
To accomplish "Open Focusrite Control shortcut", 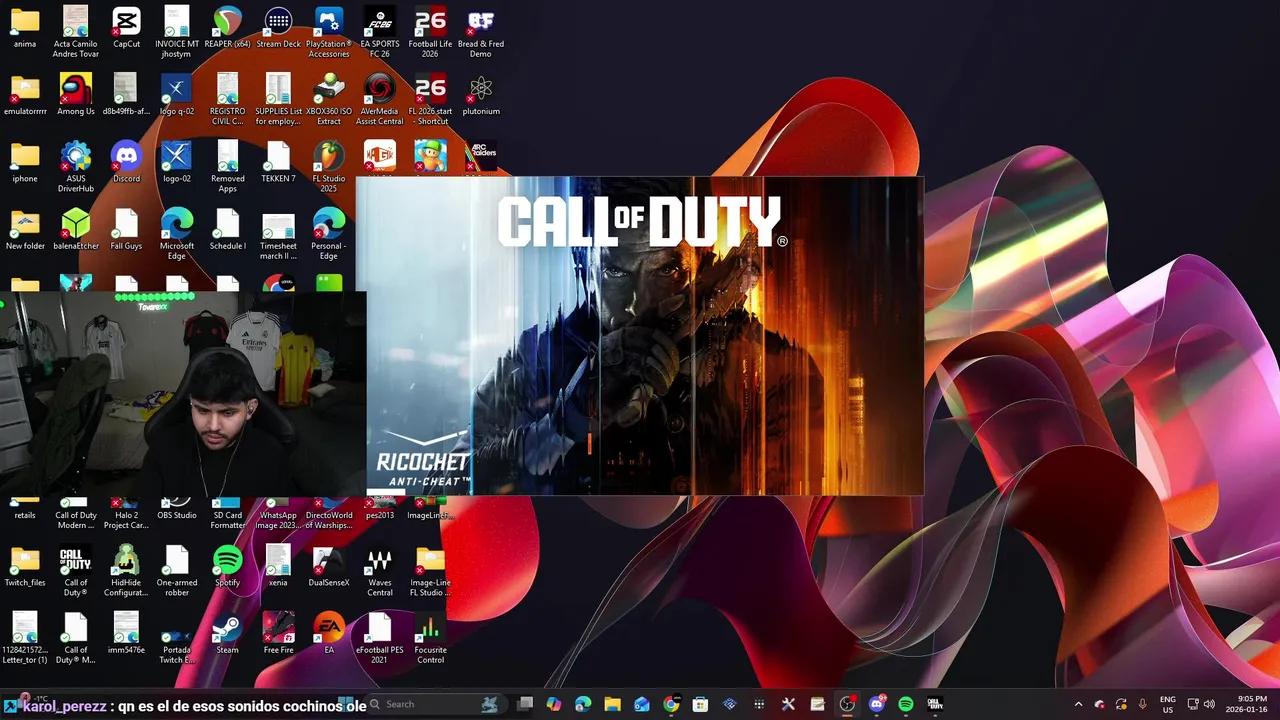I will tap(430, 638).
